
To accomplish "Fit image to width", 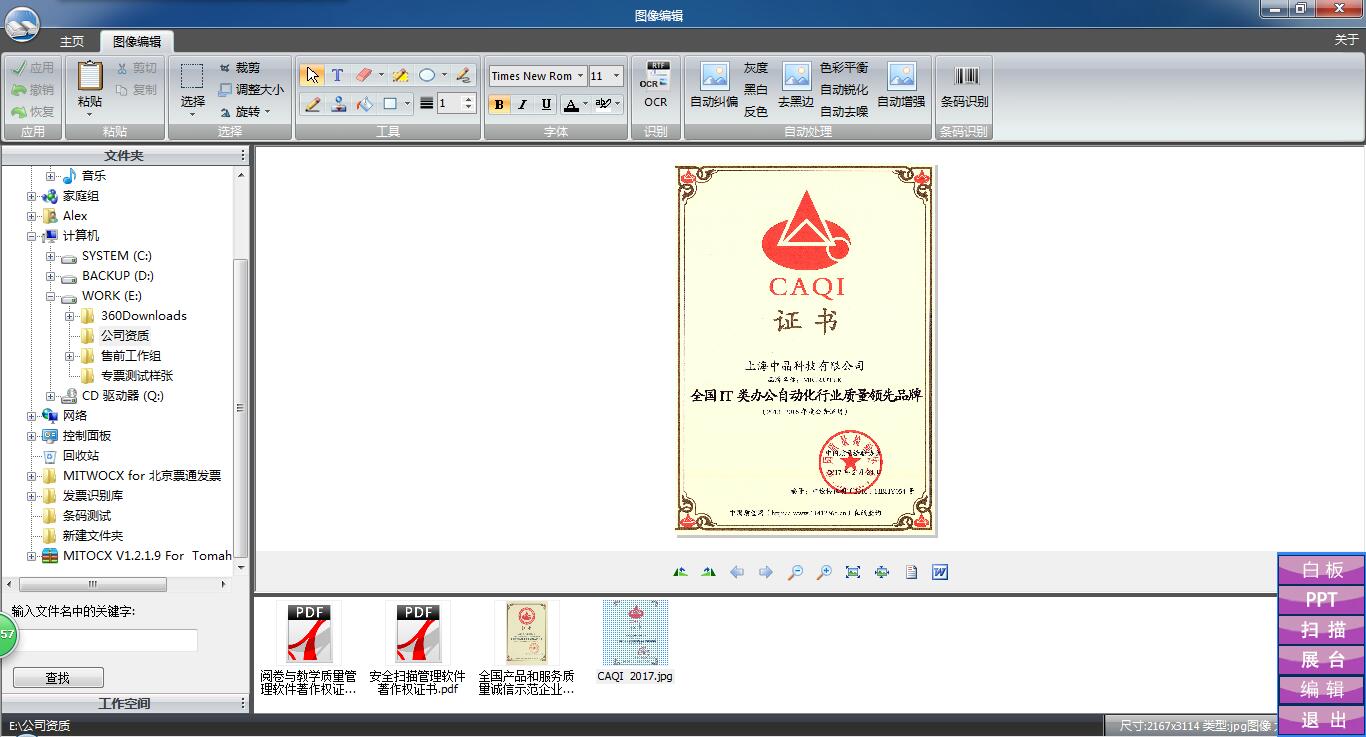I will tap(882, 572).
